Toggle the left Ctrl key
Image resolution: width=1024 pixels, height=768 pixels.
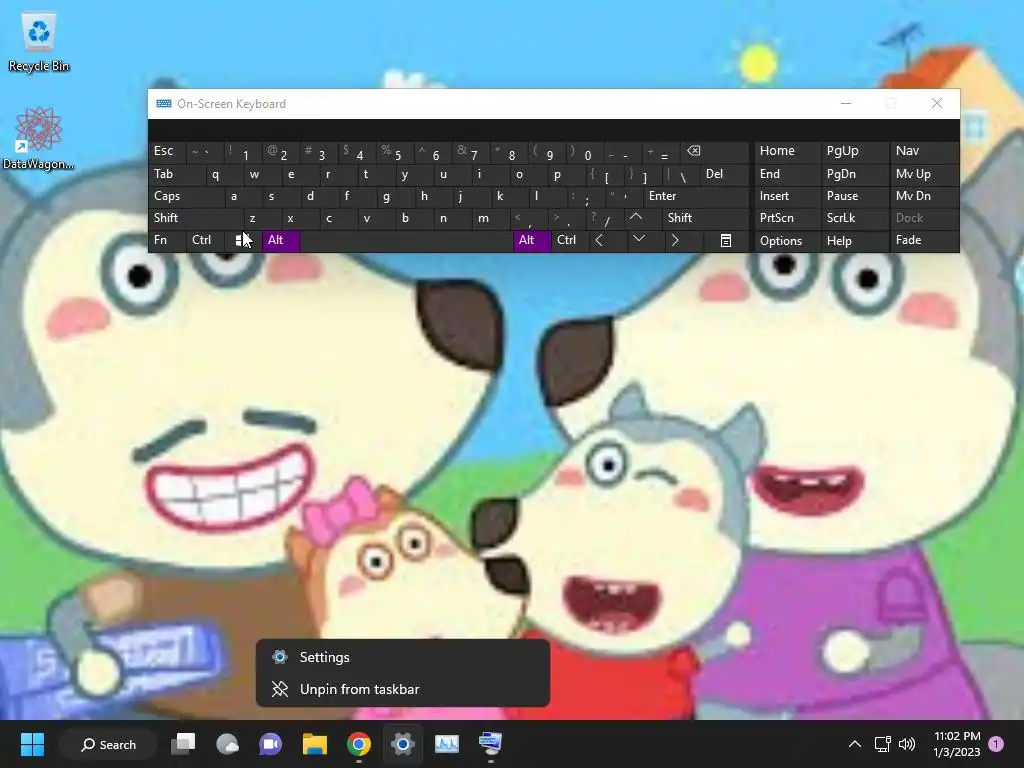click(206, 240)
